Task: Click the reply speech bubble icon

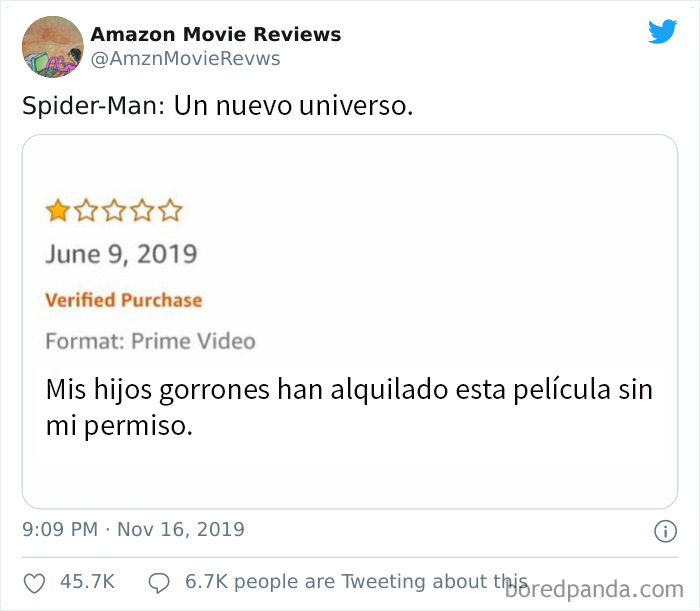Action: pyautogui.click(x=159, y=583)
